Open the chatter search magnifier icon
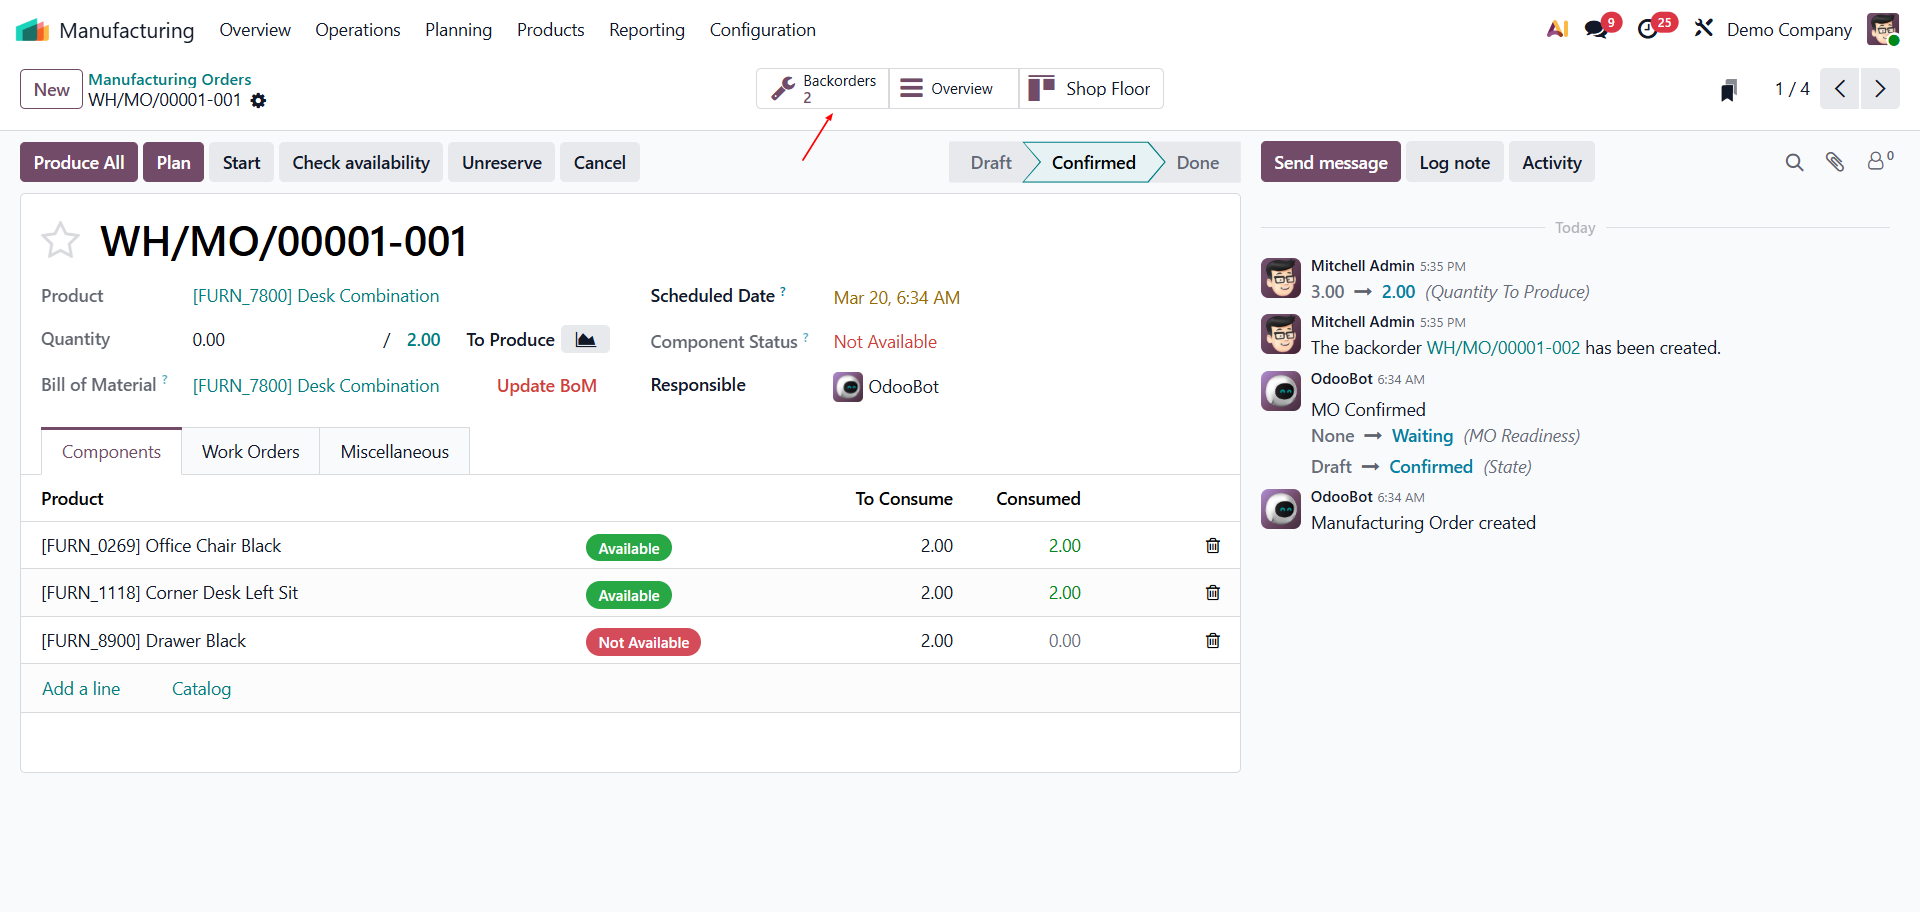Viewport: 1920px width, 912px height. pyautogui.click(x=1794, y=162)
